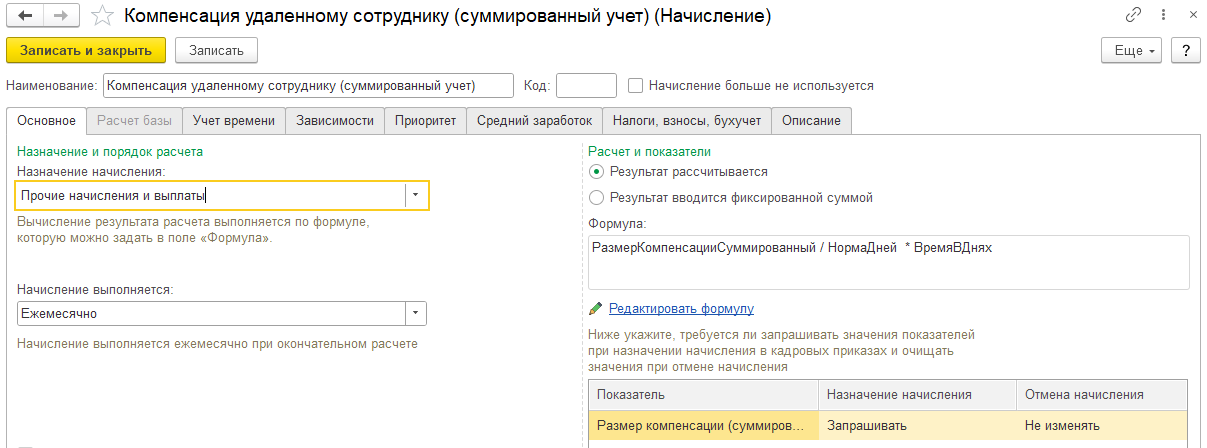This screenshot has height=448, width=1207.
Task: Switch to the 'Учет времени' tab
Action: (x=233, y=121)
